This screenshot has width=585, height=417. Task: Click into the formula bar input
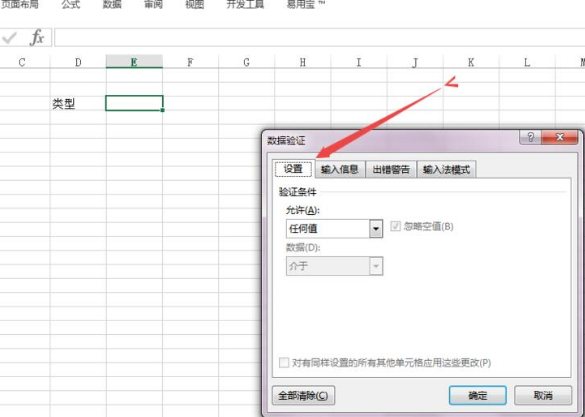[x=319, y=37]
